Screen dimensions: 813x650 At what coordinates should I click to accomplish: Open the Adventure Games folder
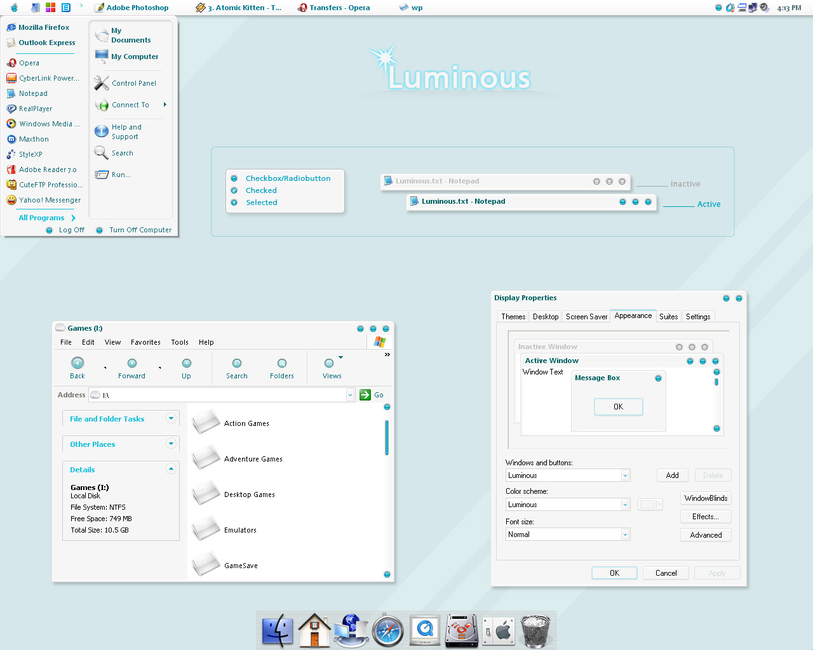coord(237,459)
